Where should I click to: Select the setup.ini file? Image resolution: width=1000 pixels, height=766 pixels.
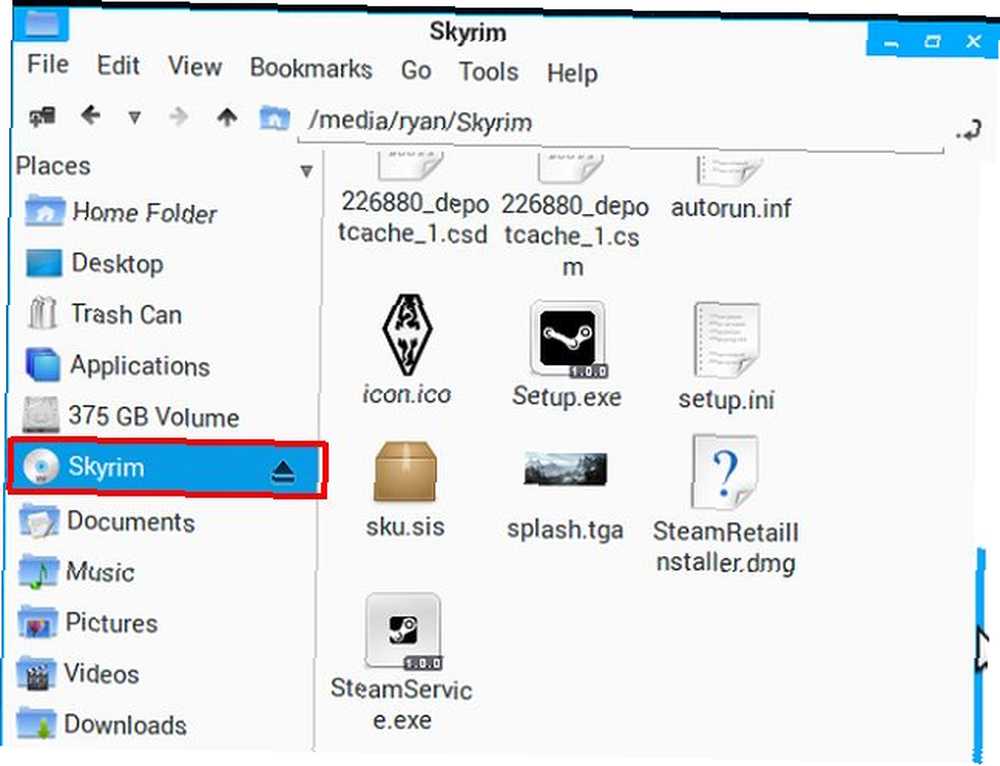click(x=726, y=357)
